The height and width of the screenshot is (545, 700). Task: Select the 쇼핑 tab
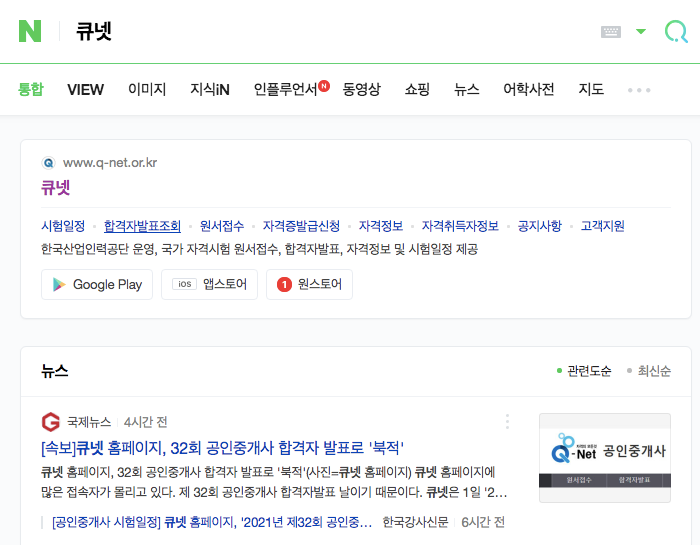(417, 89)
